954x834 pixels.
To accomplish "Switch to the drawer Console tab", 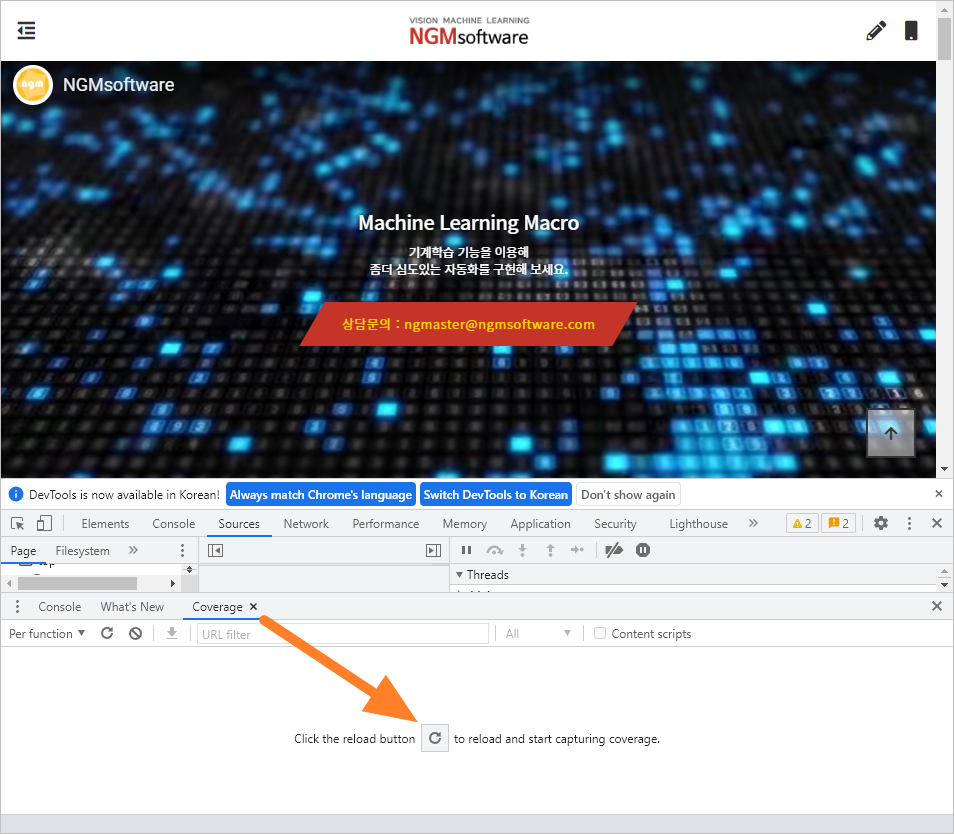I will point(60,606).
